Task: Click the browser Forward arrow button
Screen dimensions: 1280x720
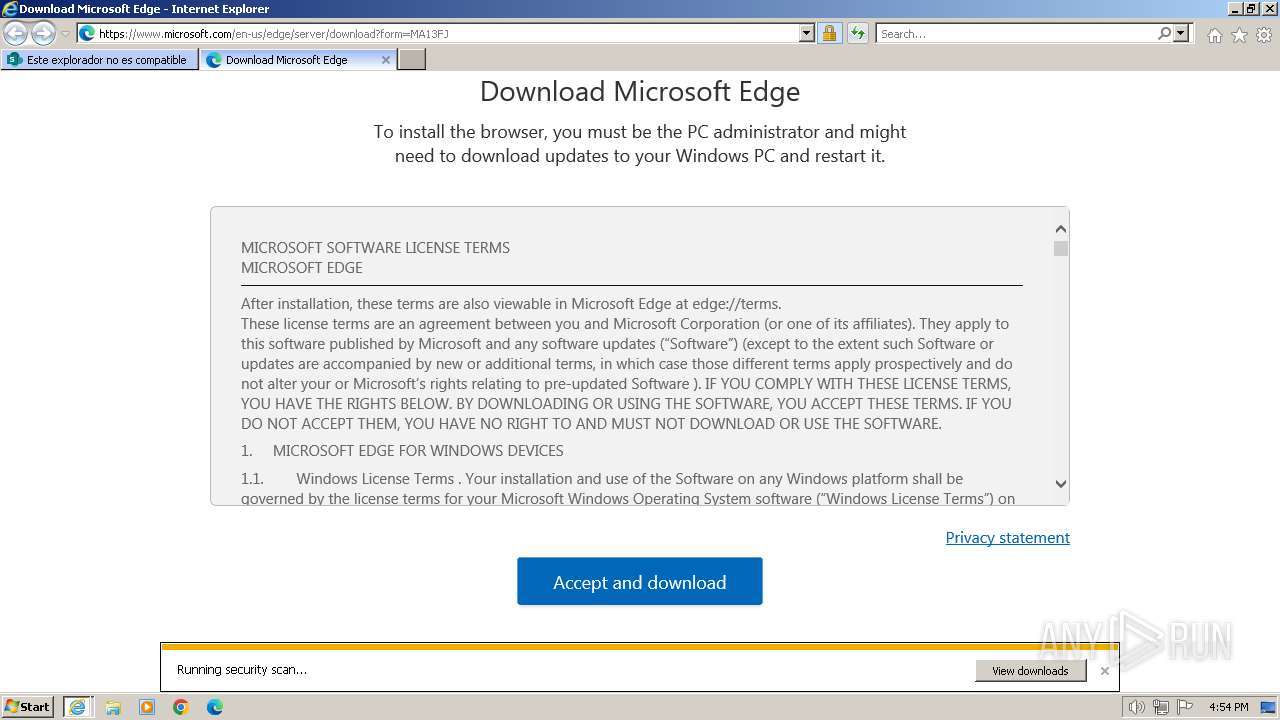Action: point(43,33)
